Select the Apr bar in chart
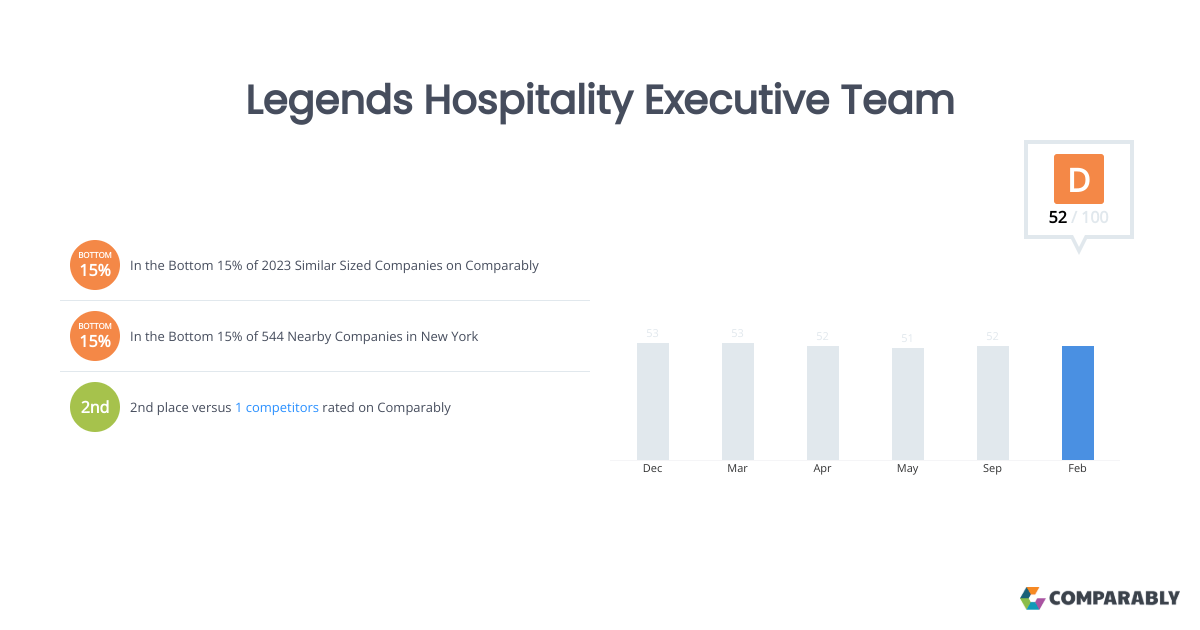Screen dimensions: 1200x630 click(823, 403)
